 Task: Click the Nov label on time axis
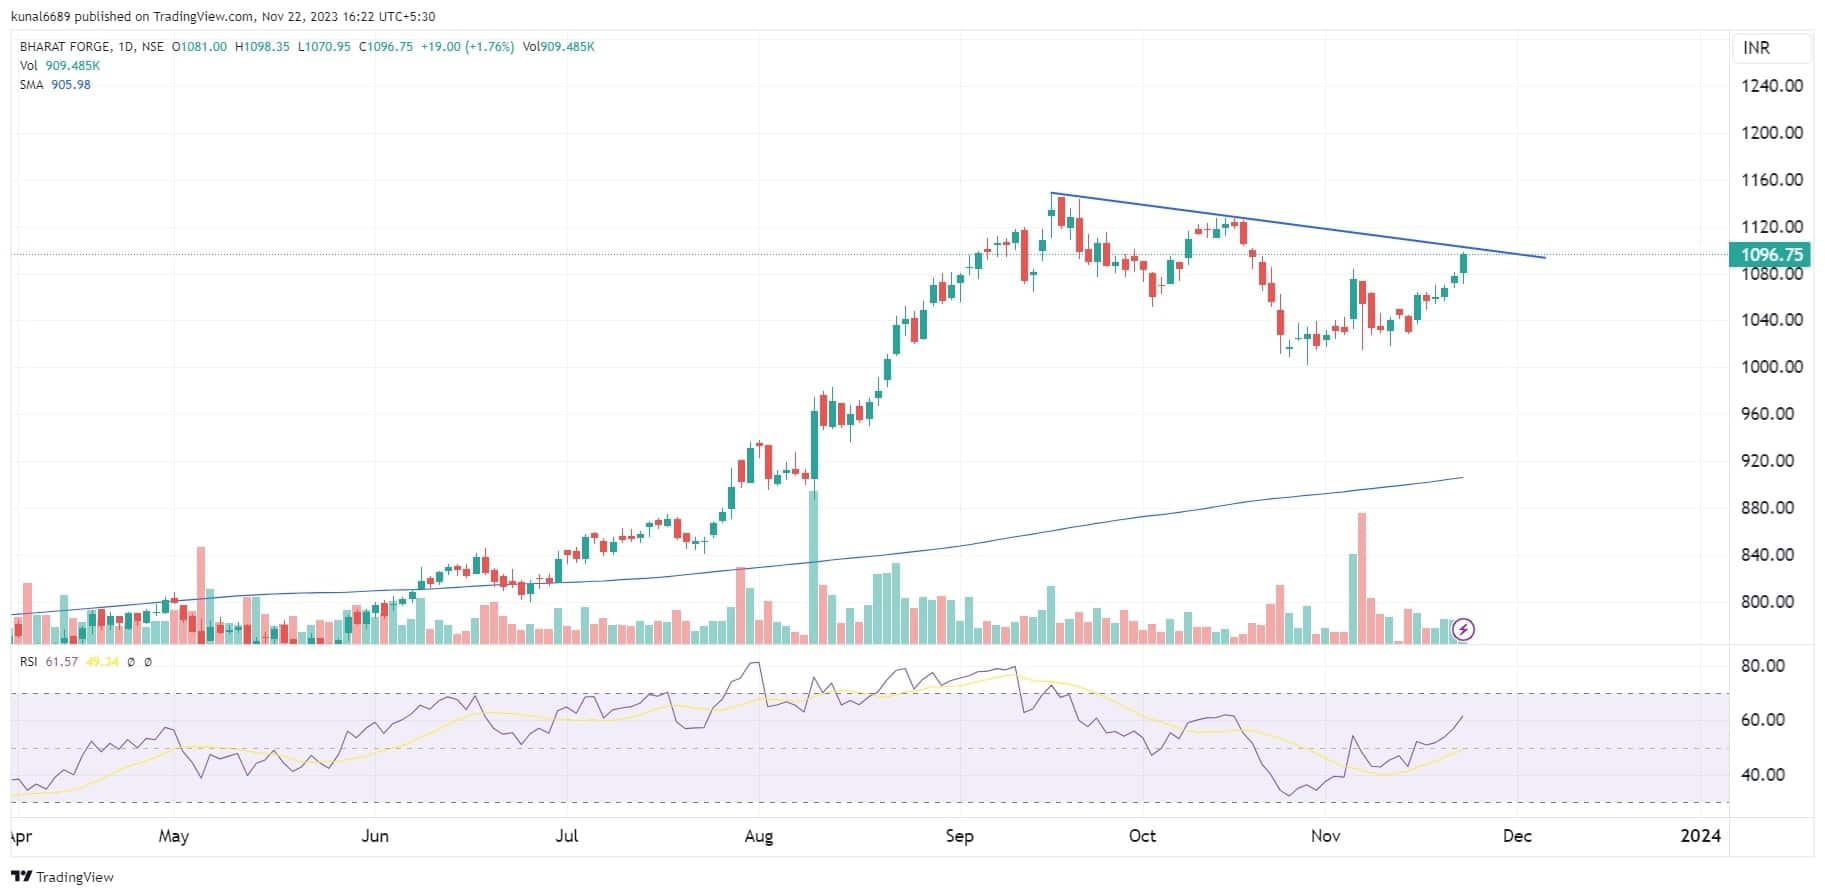(x=1325, y=836)
